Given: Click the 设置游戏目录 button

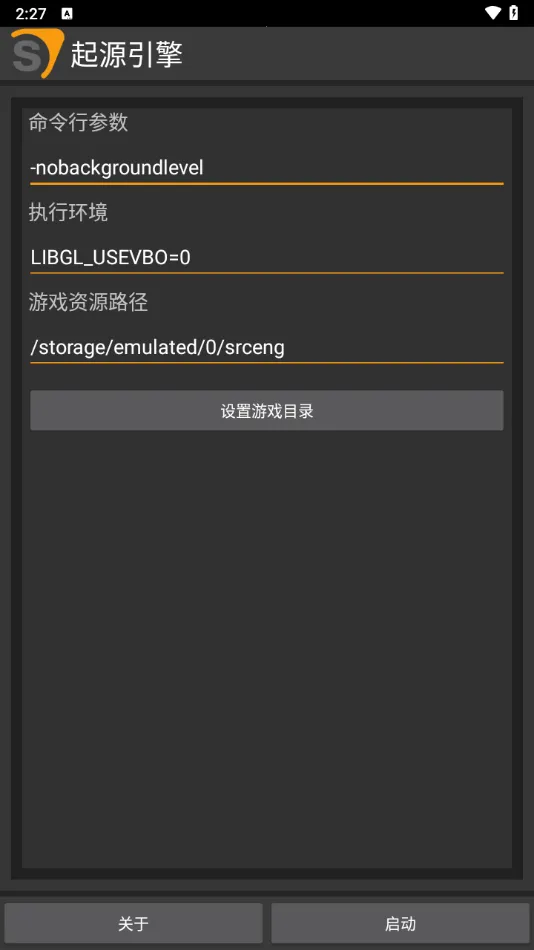Looking at the screenshot, I should pos(267,411).
